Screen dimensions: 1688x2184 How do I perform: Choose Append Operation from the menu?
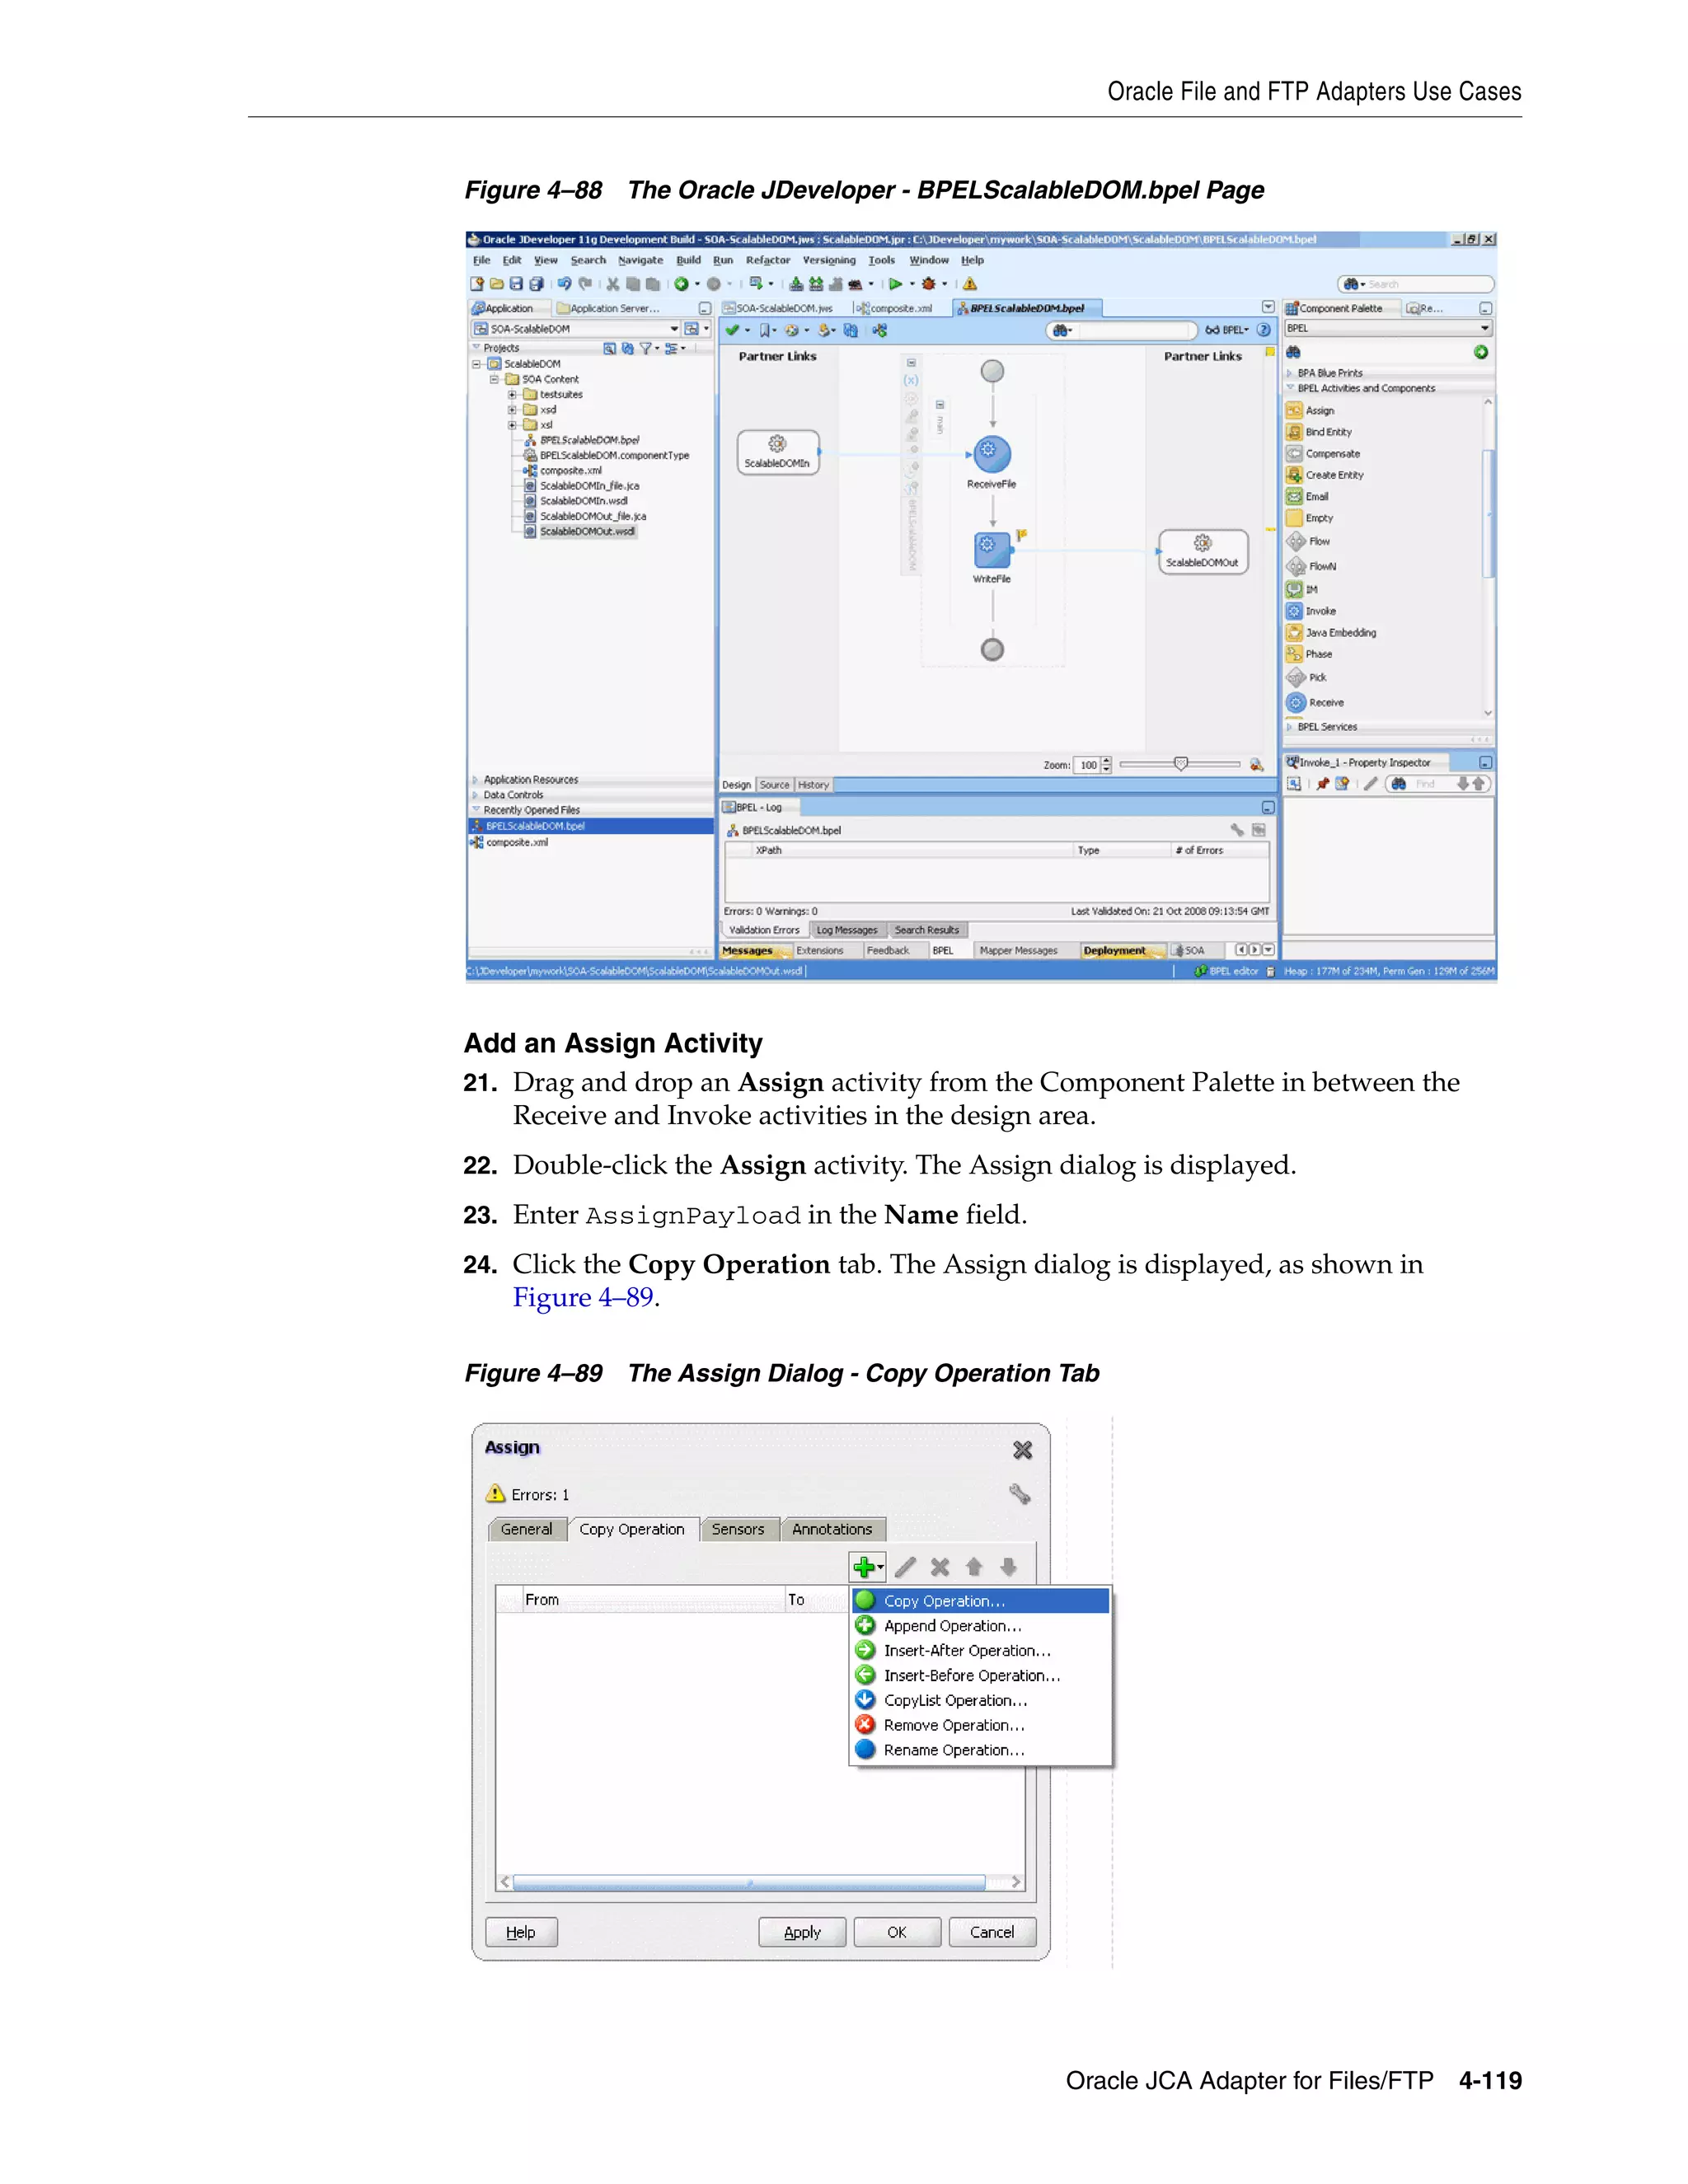(x=981, y=1626)
